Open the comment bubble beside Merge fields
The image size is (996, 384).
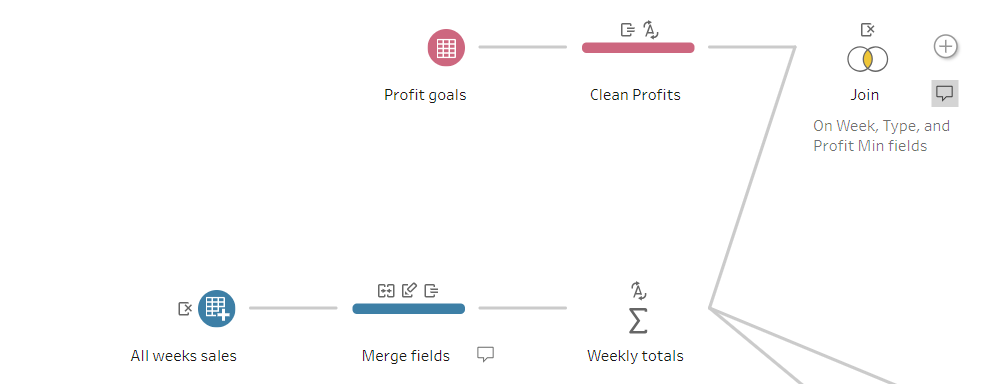click(x=485, y=354)
